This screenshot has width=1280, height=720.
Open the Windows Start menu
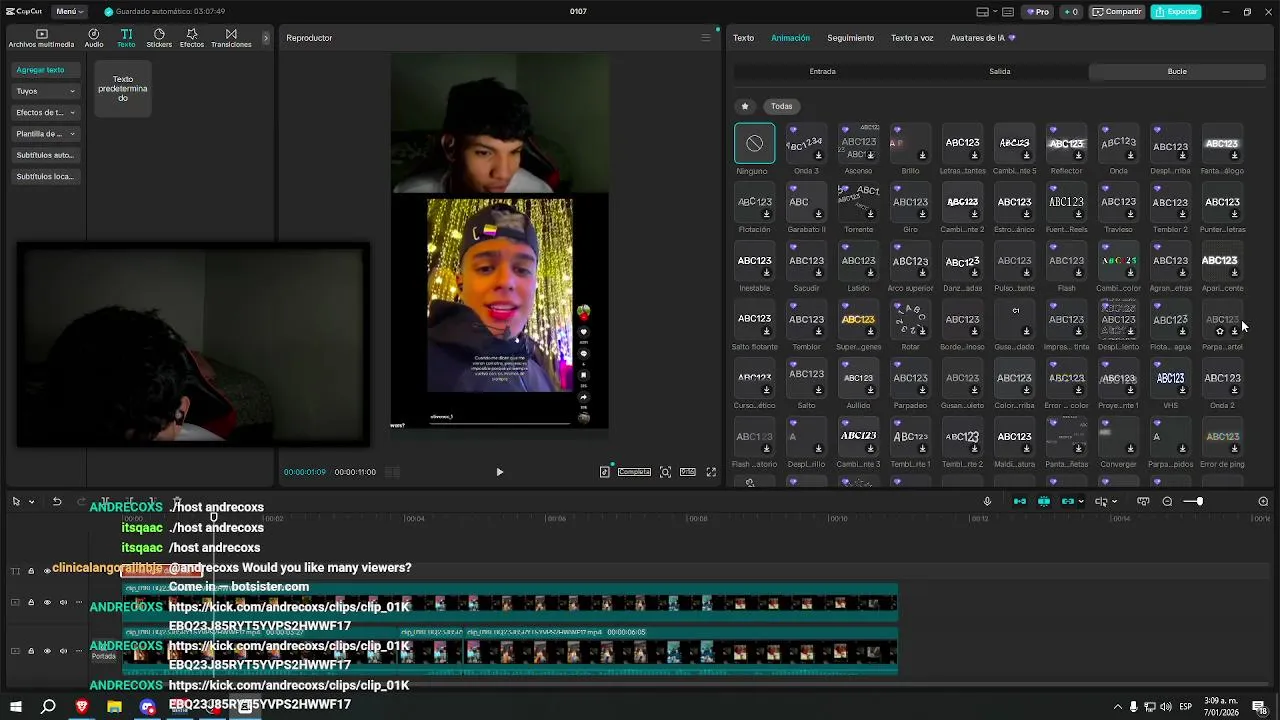tap(15, 707)
